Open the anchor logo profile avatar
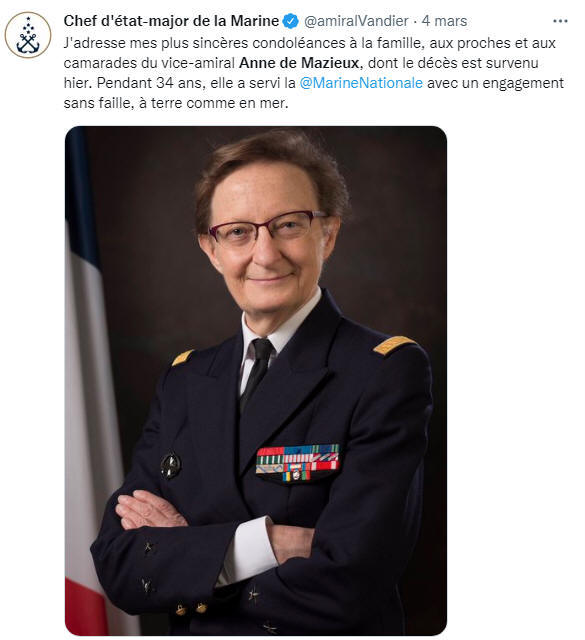 (28, 35)
